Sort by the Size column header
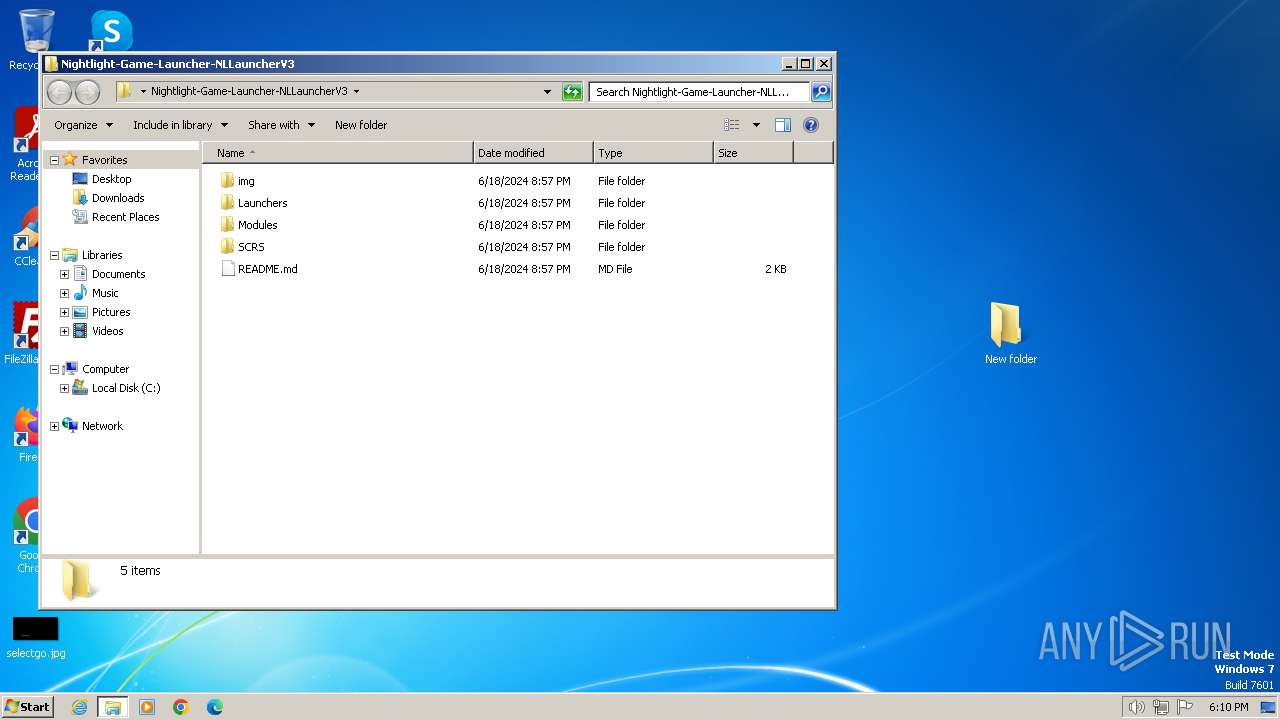The height and width of the screenshot is (720, 1280). 753,153
